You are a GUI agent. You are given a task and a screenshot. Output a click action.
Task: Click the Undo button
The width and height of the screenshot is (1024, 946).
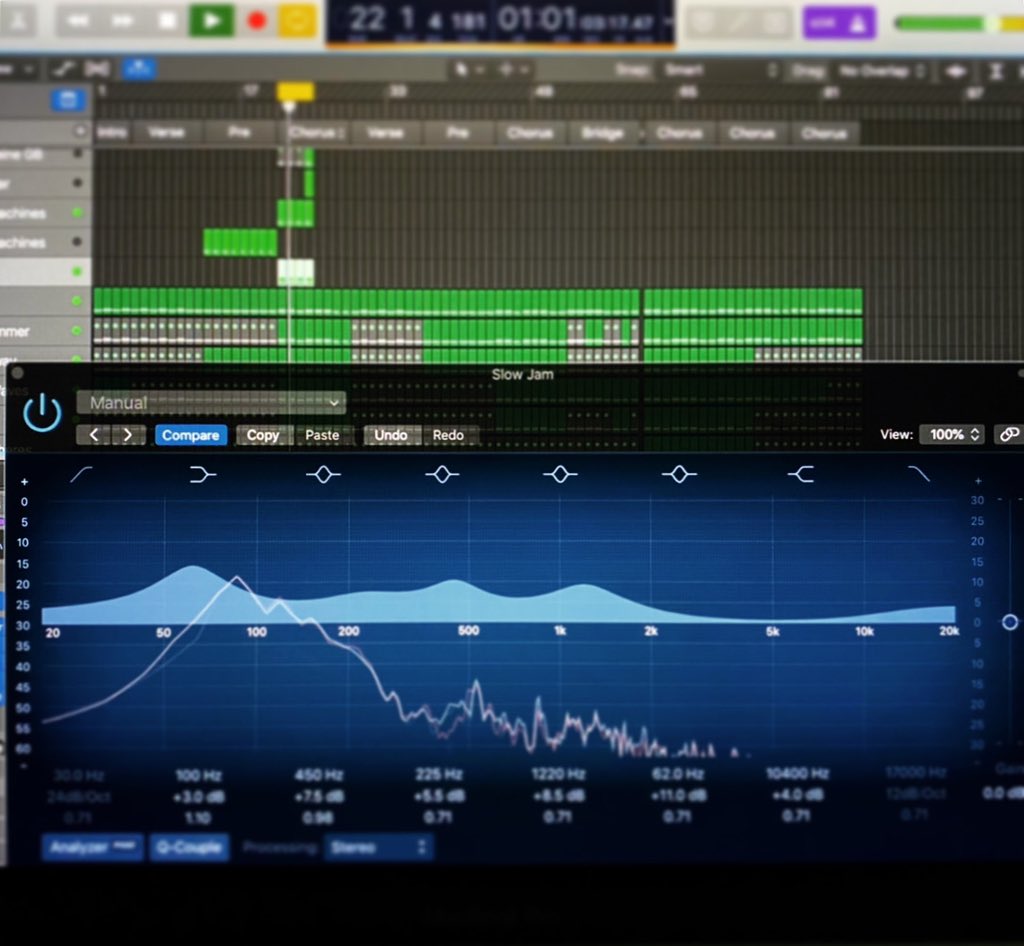[x=391, y=435]
